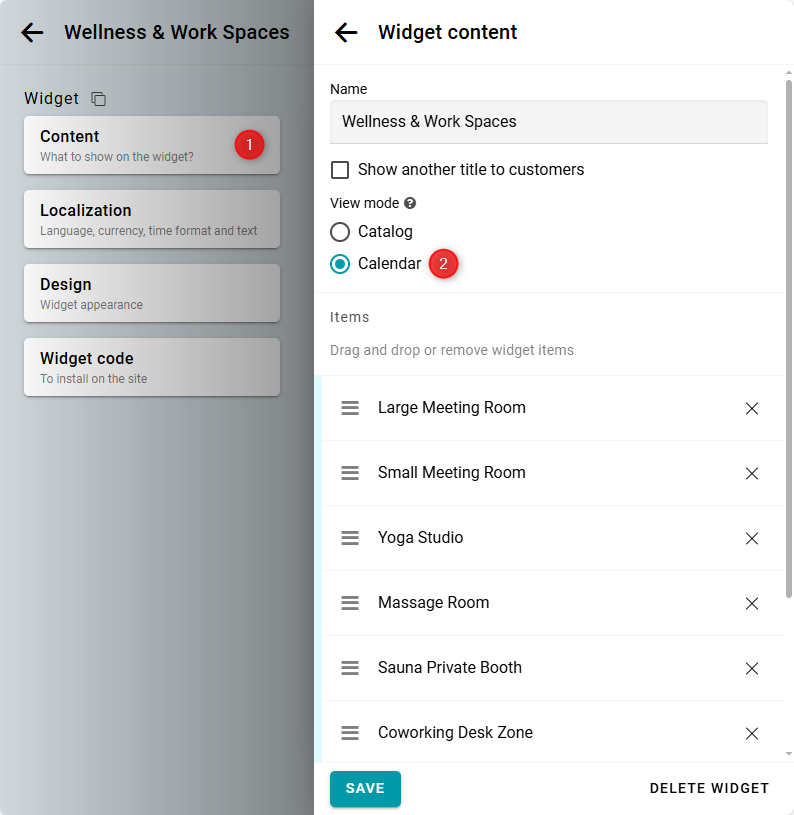Click the Save button
Image resolution: width=794 pixels, height=815 pixels.
[x=365, y=788]
